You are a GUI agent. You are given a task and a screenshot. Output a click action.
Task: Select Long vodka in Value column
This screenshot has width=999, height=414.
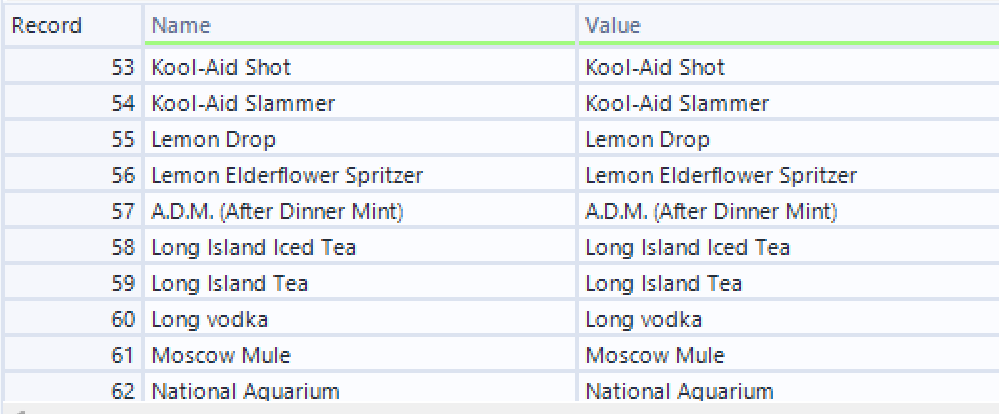(643, 320)
